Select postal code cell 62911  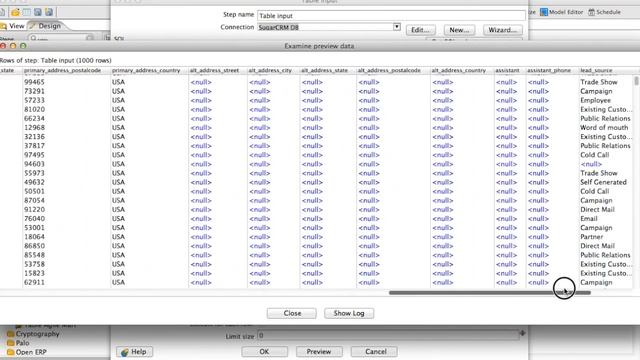[x=34, y=282]
